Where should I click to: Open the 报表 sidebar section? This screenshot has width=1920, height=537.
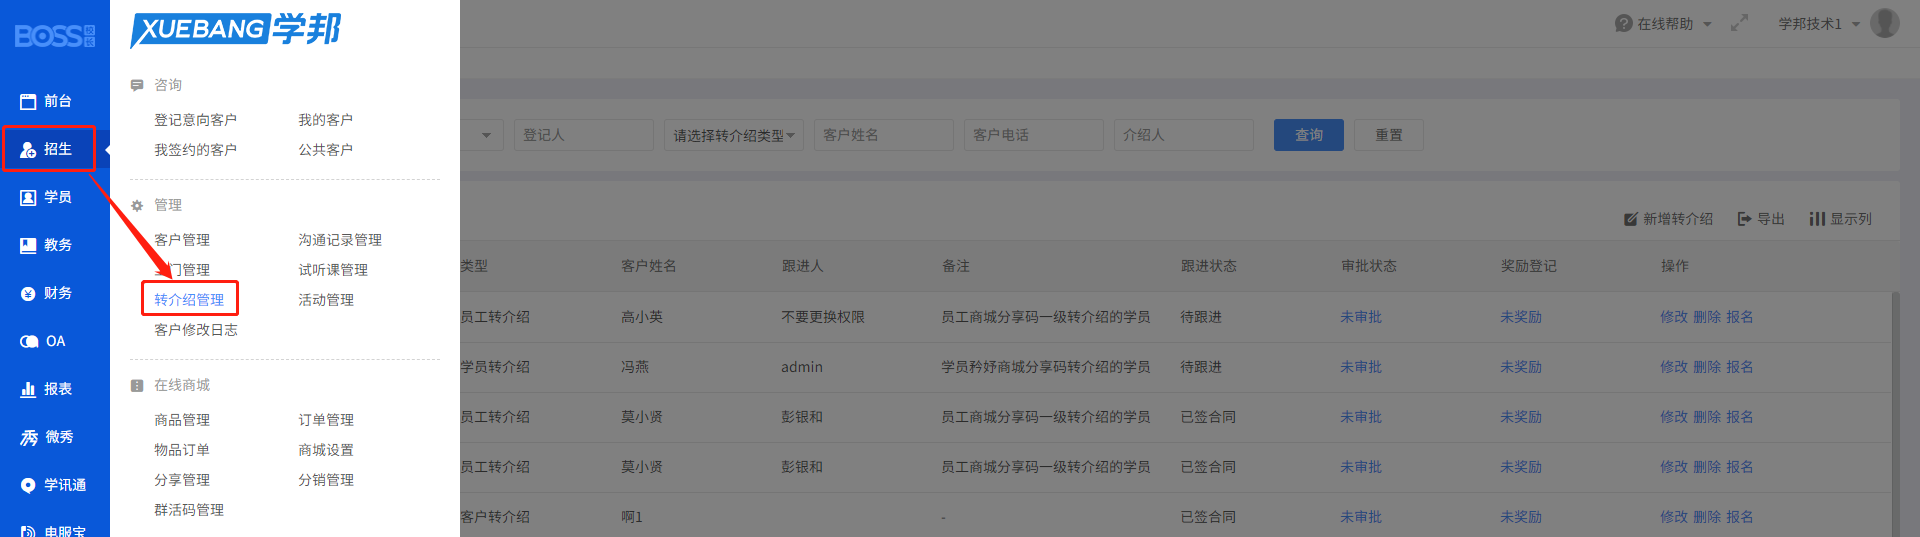(46, 389)
